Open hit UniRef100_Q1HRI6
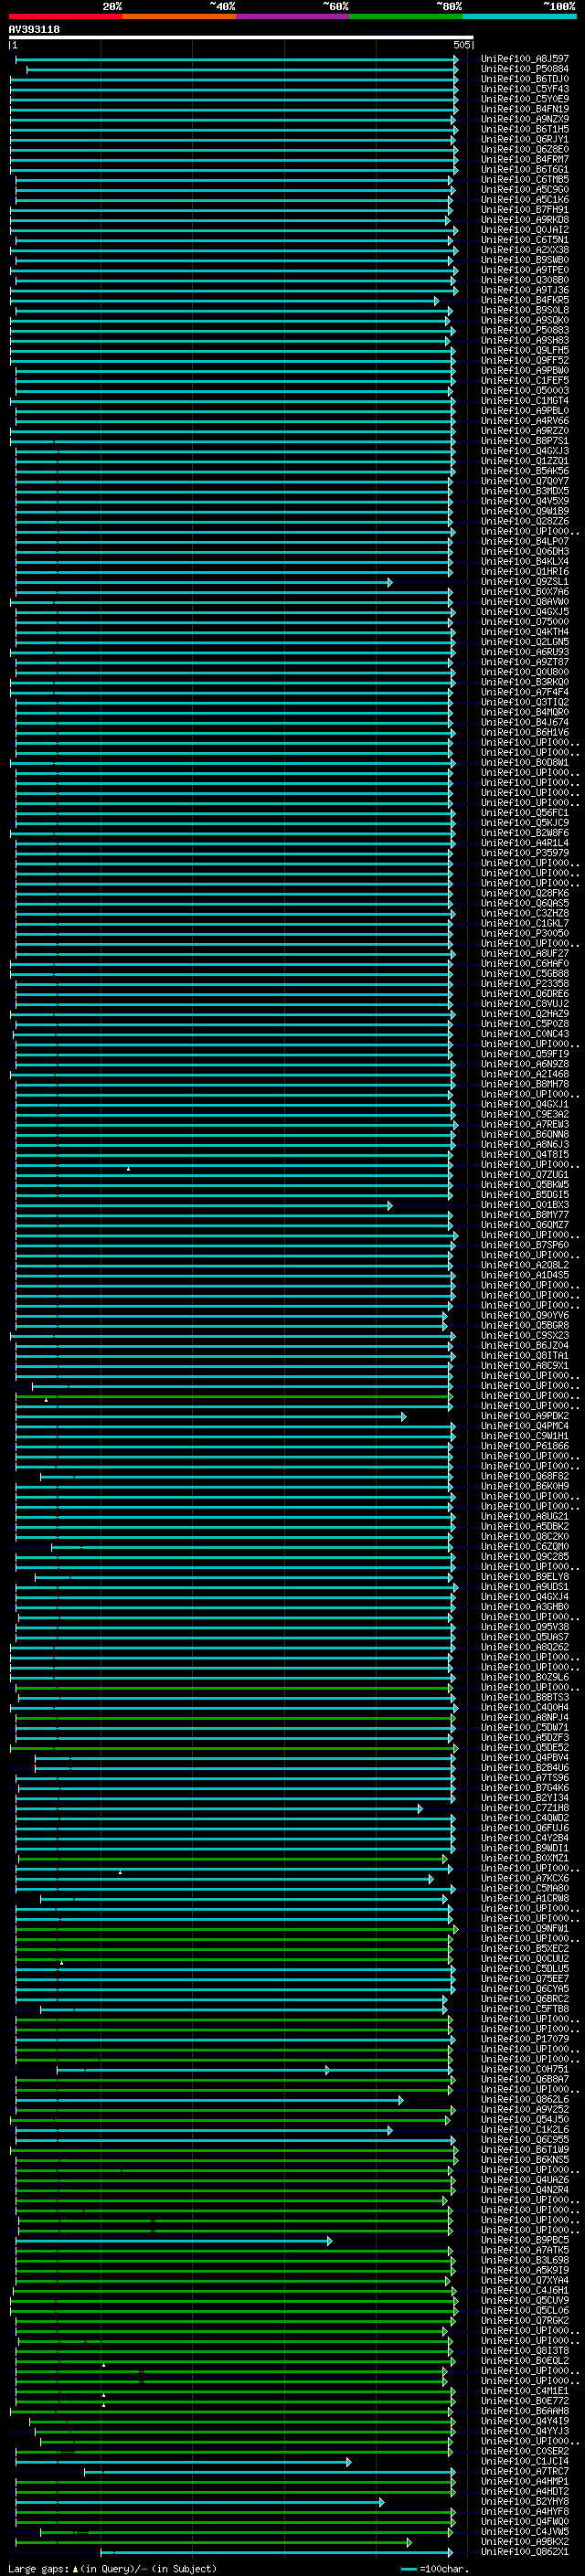This screenshot has height=2576, width=585. 524,571
